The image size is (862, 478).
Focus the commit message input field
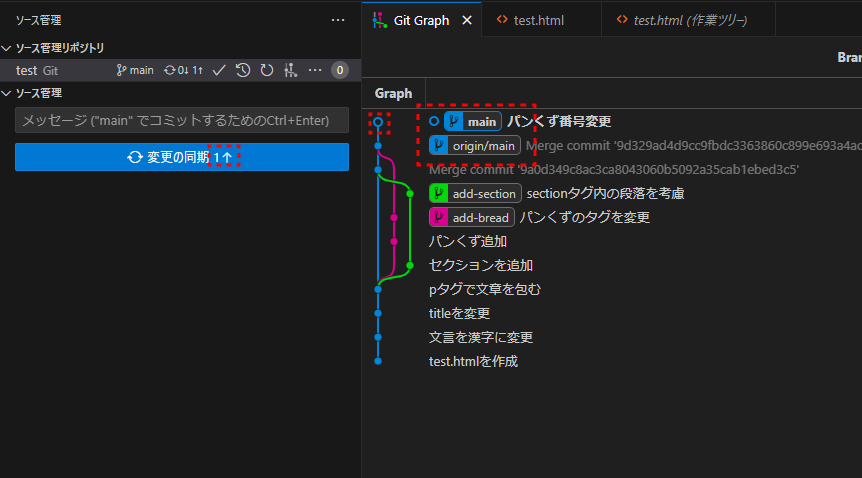(x=182, y=120)
